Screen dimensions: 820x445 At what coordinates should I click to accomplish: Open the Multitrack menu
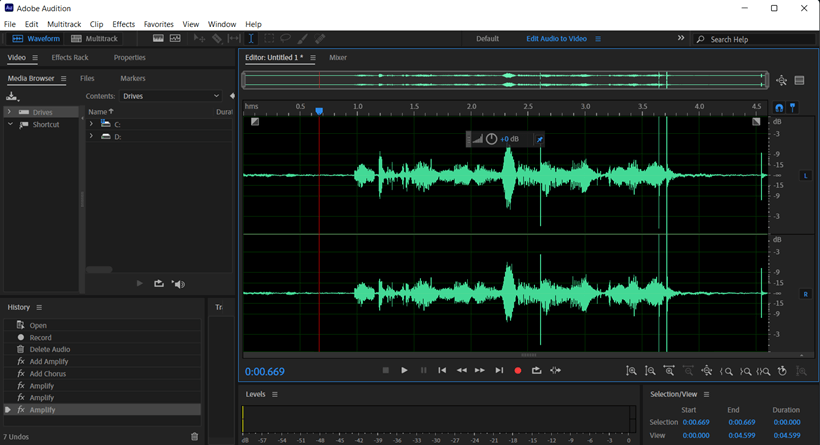(64, 24)
